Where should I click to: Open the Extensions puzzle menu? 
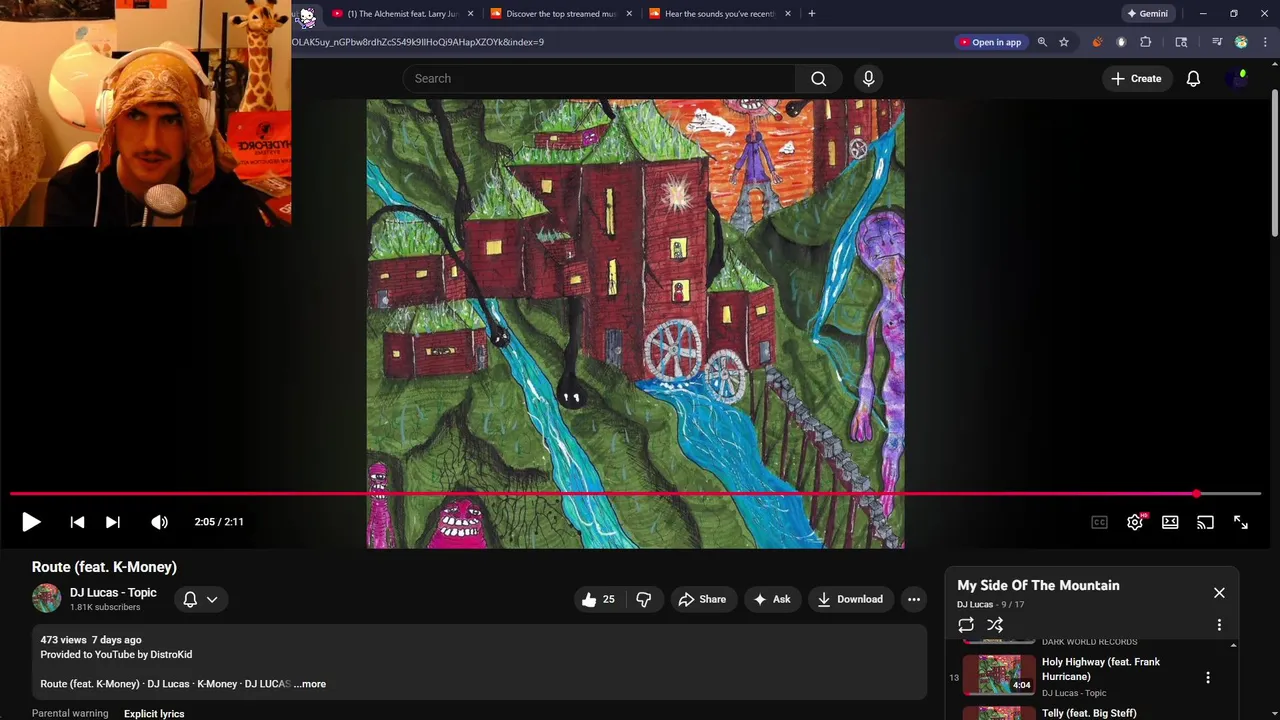1146,42
